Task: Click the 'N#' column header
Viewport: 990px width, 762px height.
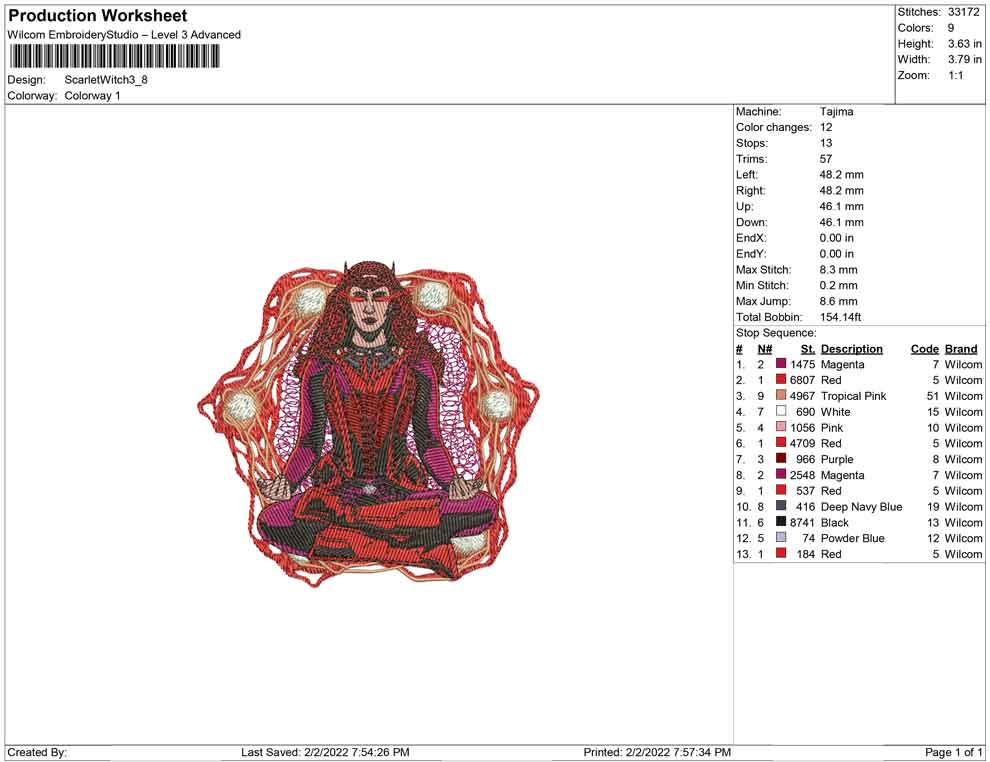Action: click(x=765, y=348)
